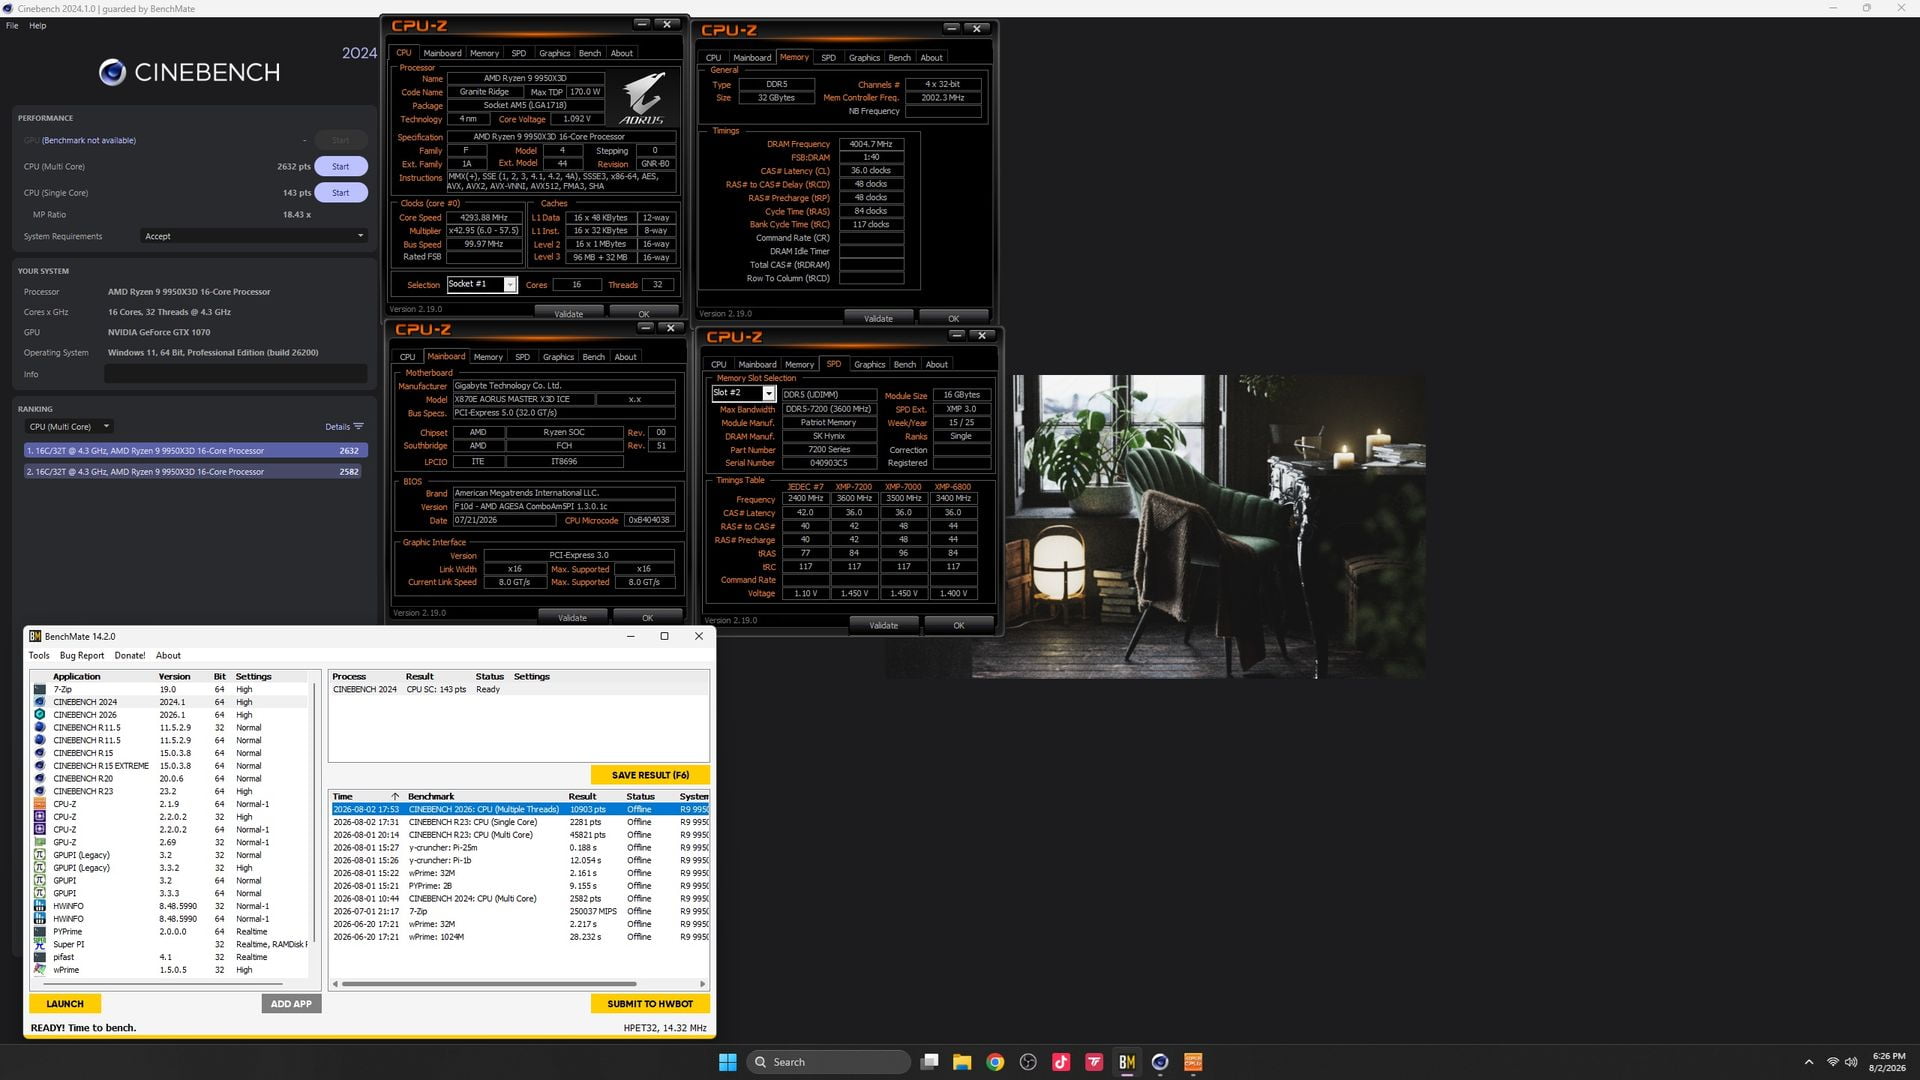Screen dimensions: 1920x1080
Task: Start the CPU (Single Core) benchmark
Action: [341, 193]
